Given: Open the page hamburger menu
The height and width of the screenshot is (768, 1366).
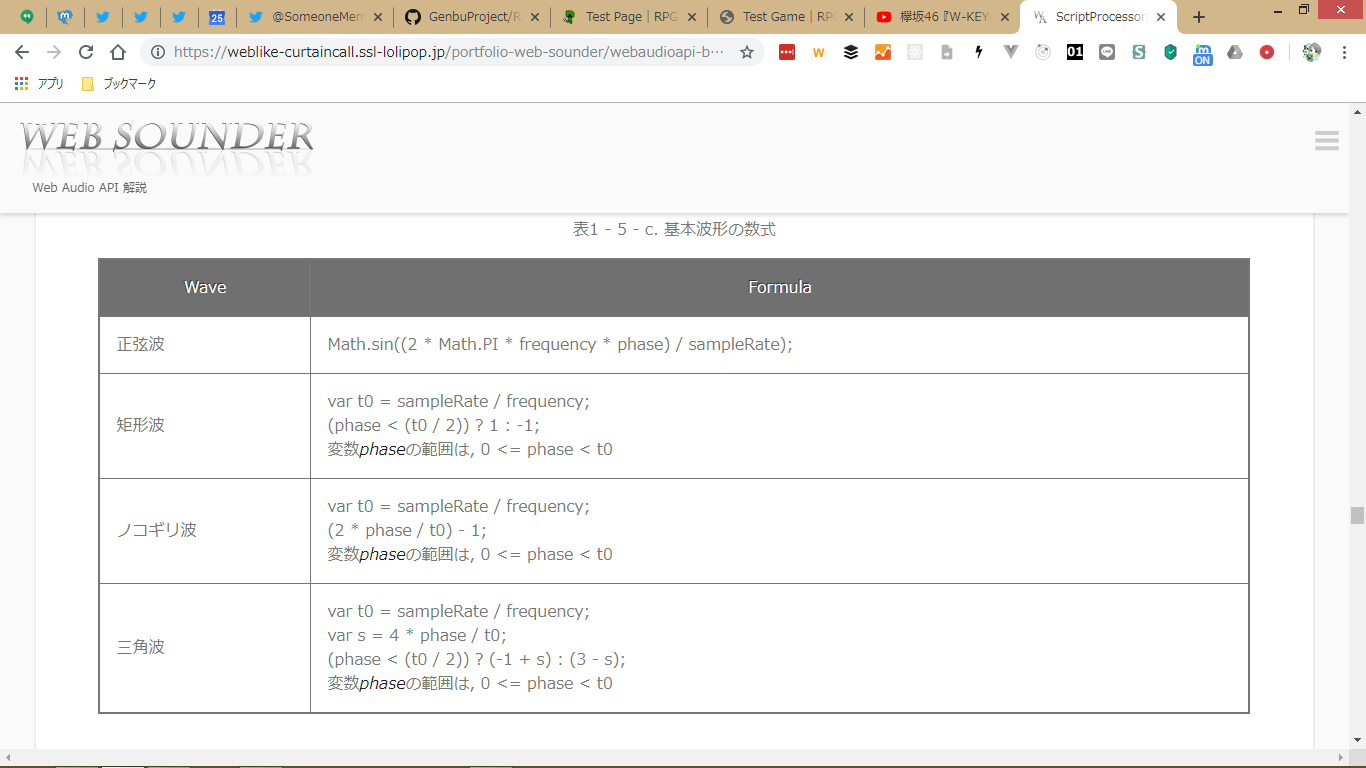Looking at the screenshot, I should (x=1327, y=141).
